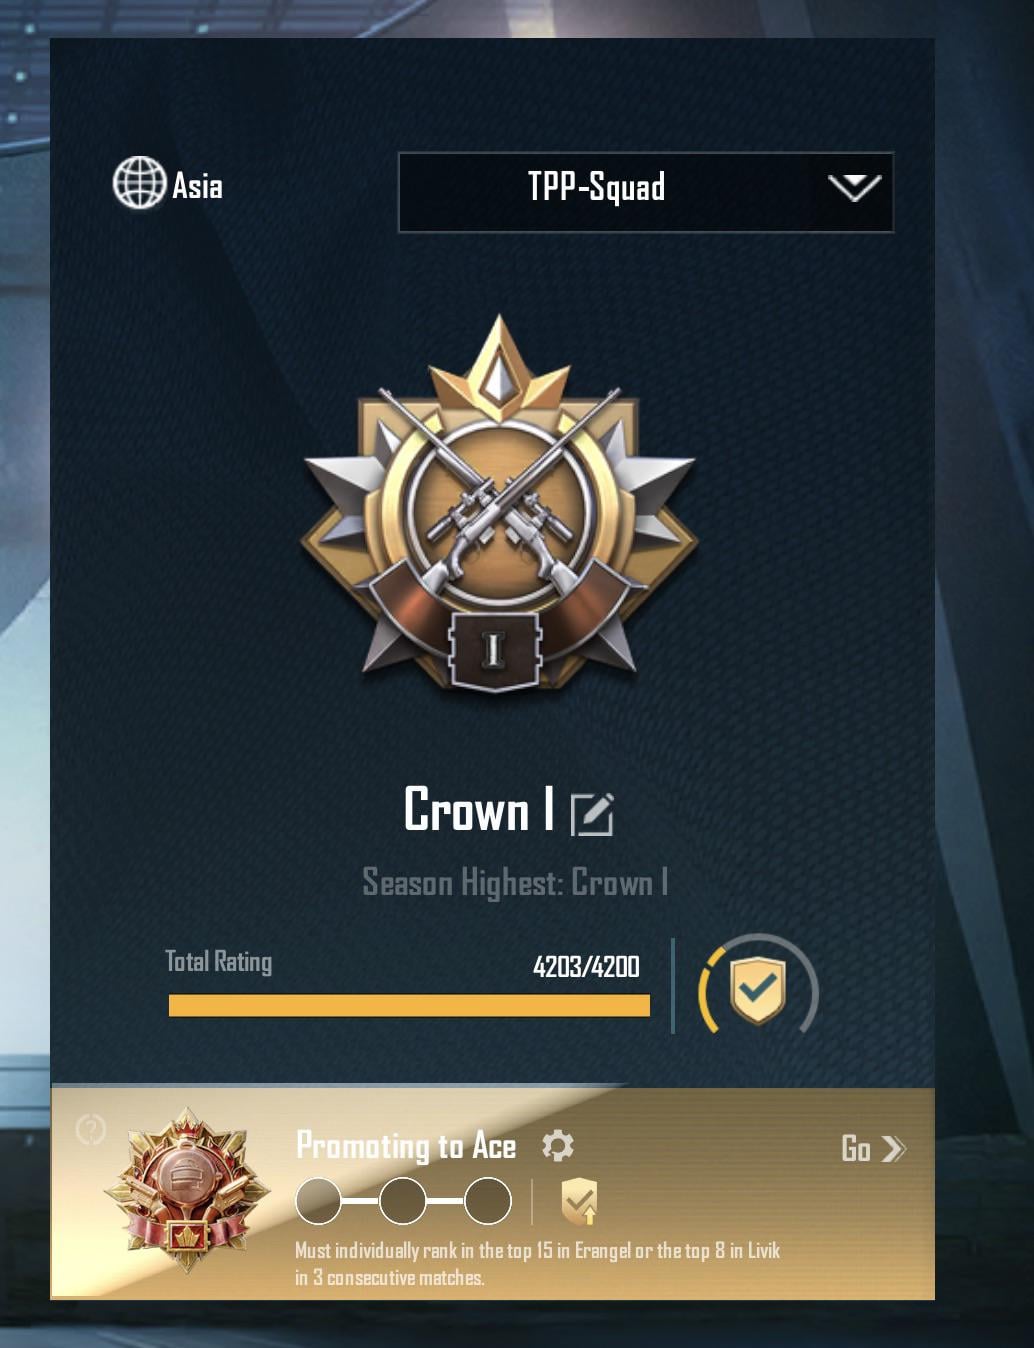Click the Season Highest: Crown I text
This screenshot has height=1348, width=1034.
[x=515, y=883]
